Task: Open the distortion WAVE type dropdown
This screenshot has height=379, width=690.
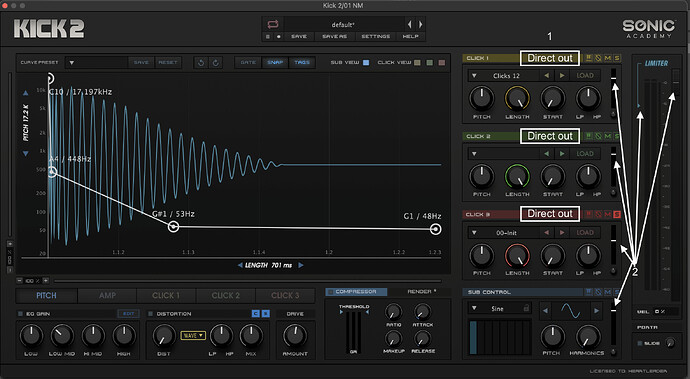Action: pos(193,335)
